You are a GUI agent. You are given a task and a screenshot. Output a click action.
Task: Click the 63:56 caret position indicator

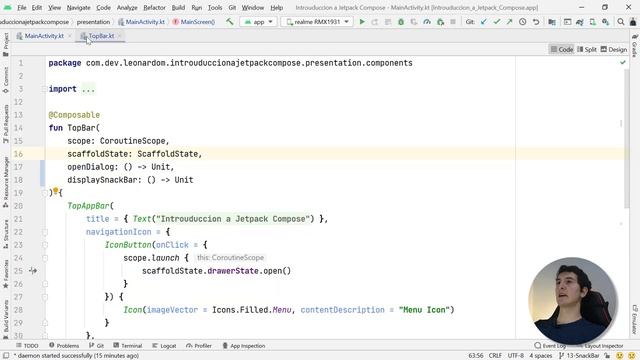(x=476, y=356)
